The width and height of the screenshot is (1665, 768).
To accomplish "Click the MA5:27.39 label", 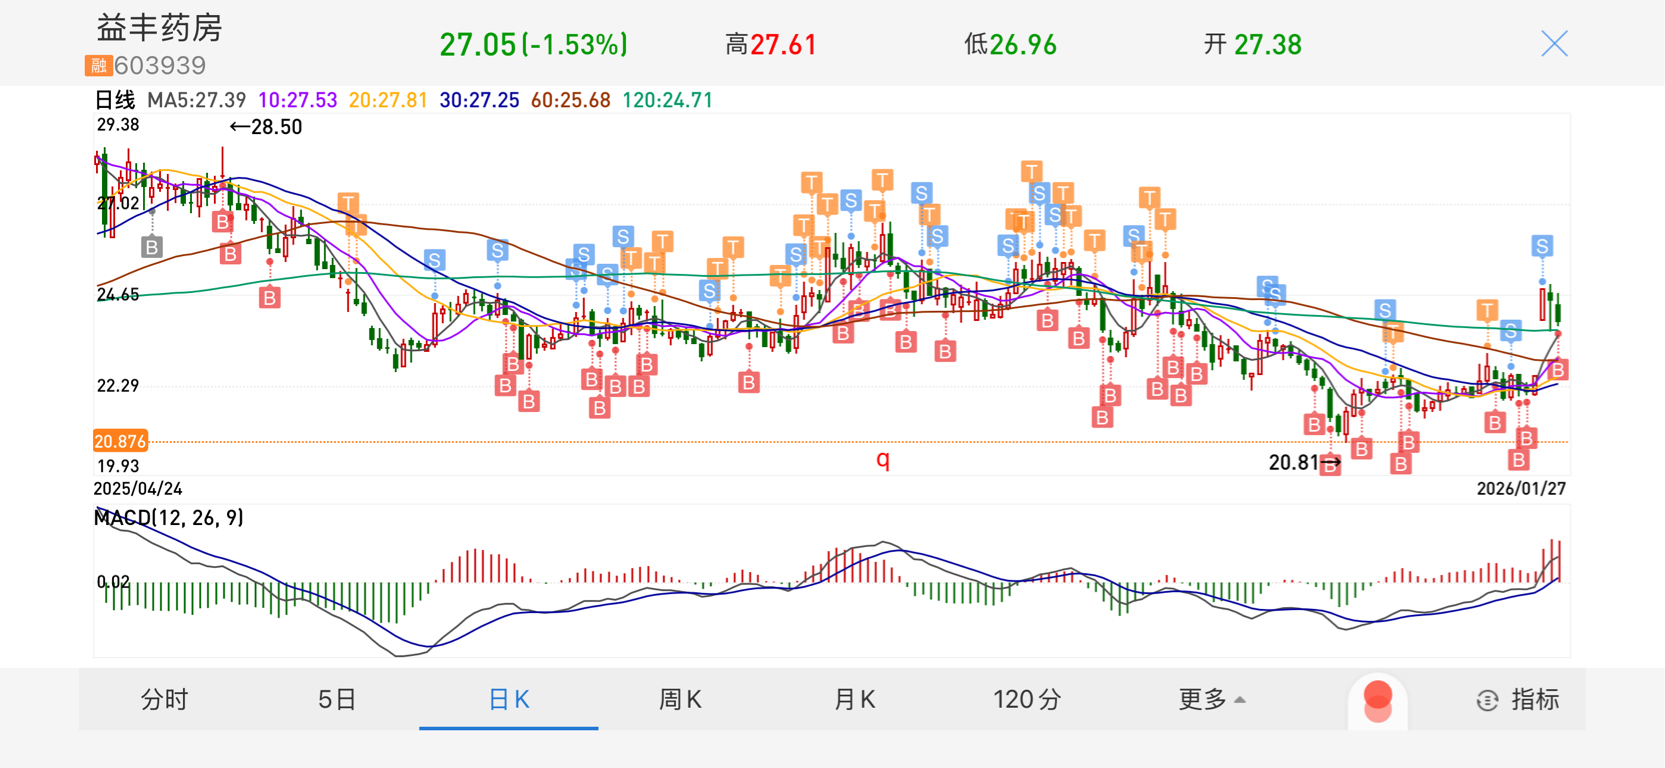I will pyautogui.click(x=196, y=100).
